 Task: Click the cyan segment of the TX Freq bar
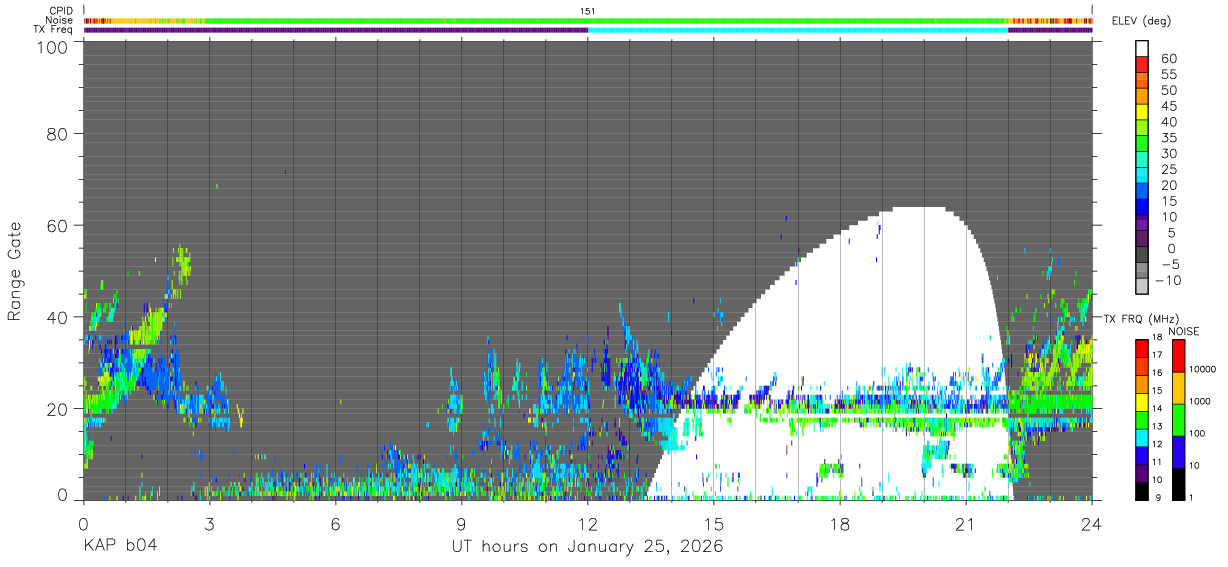798,29
